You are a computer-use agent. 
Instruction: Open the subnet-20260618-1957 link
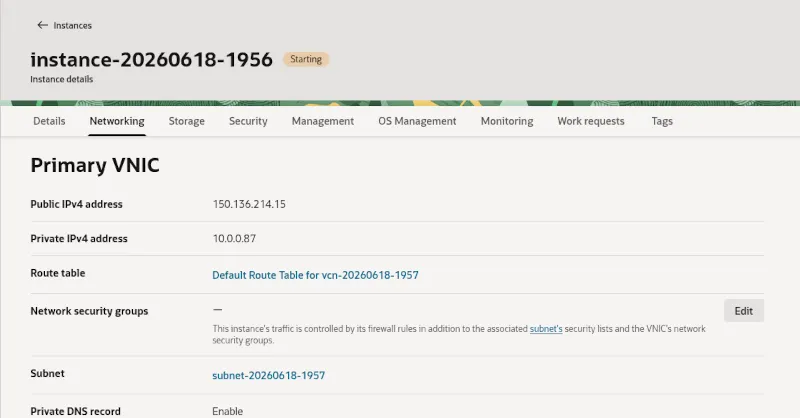coord(268,375)
